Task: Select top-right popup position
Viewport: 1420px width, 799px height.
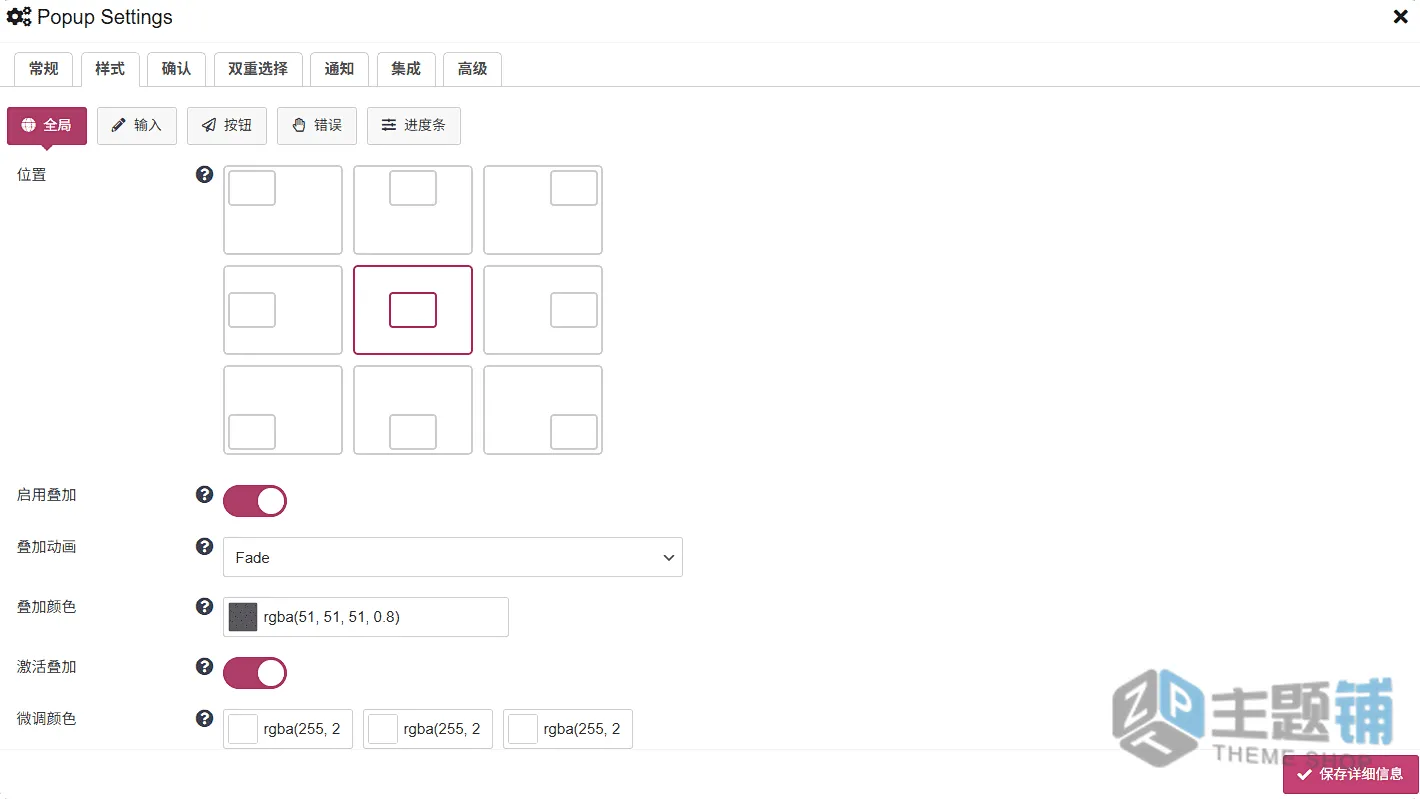Action: click(543, 210)
